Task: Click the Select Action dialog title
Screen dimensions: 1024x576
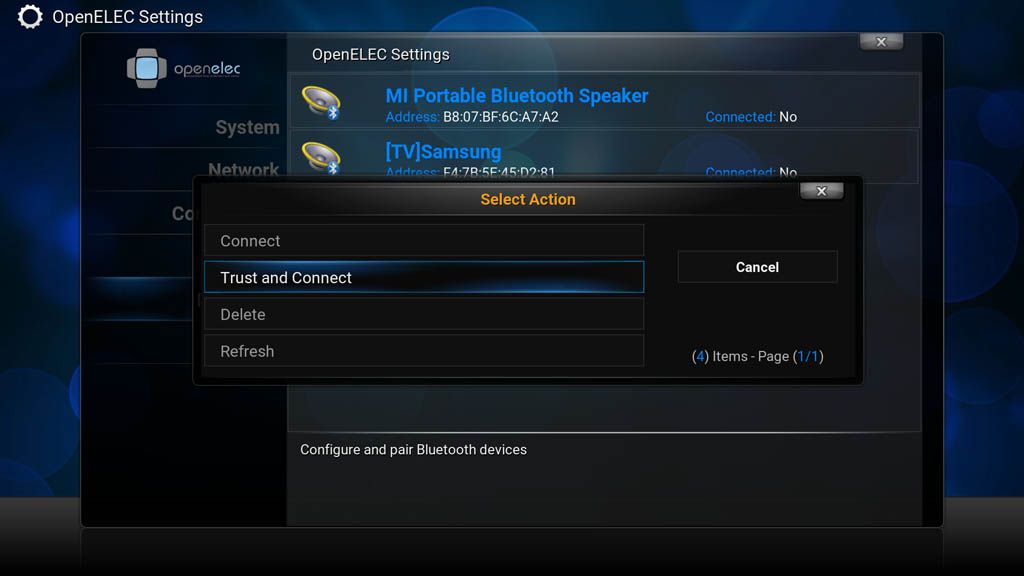Action: 528,199
